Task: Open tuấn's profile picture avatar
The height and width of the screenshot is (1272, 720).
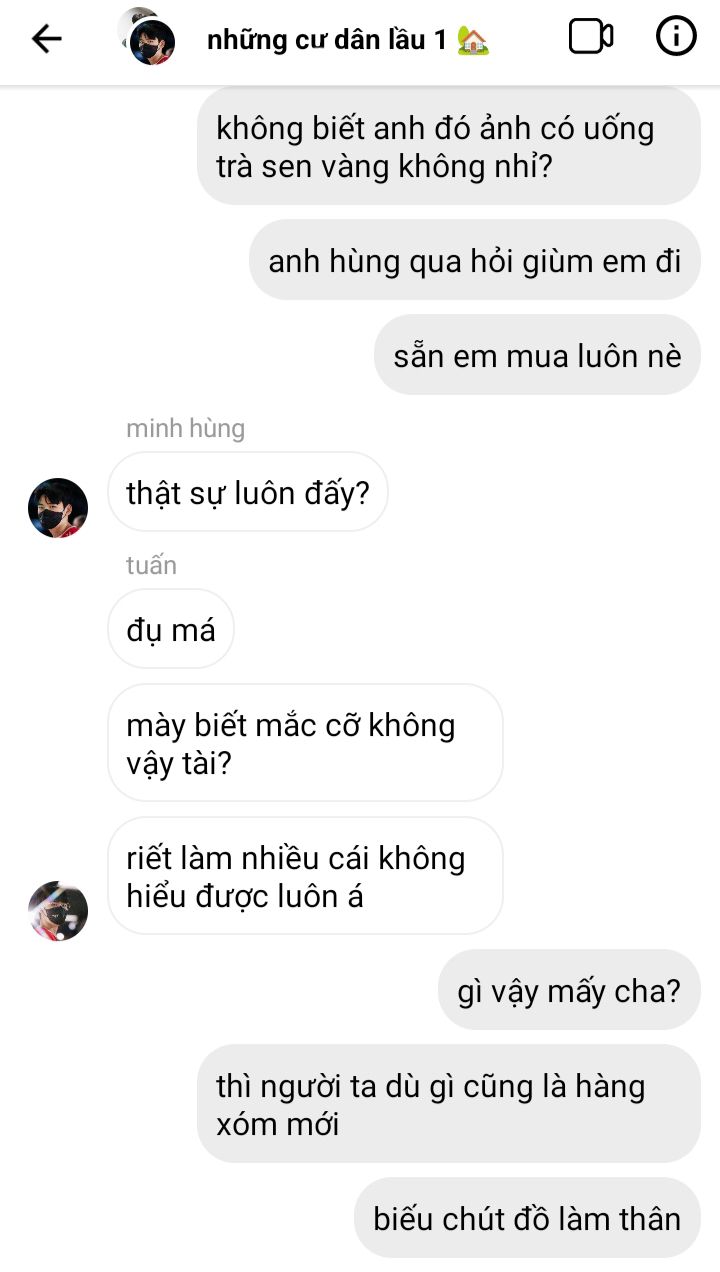Action: point(58,911)
